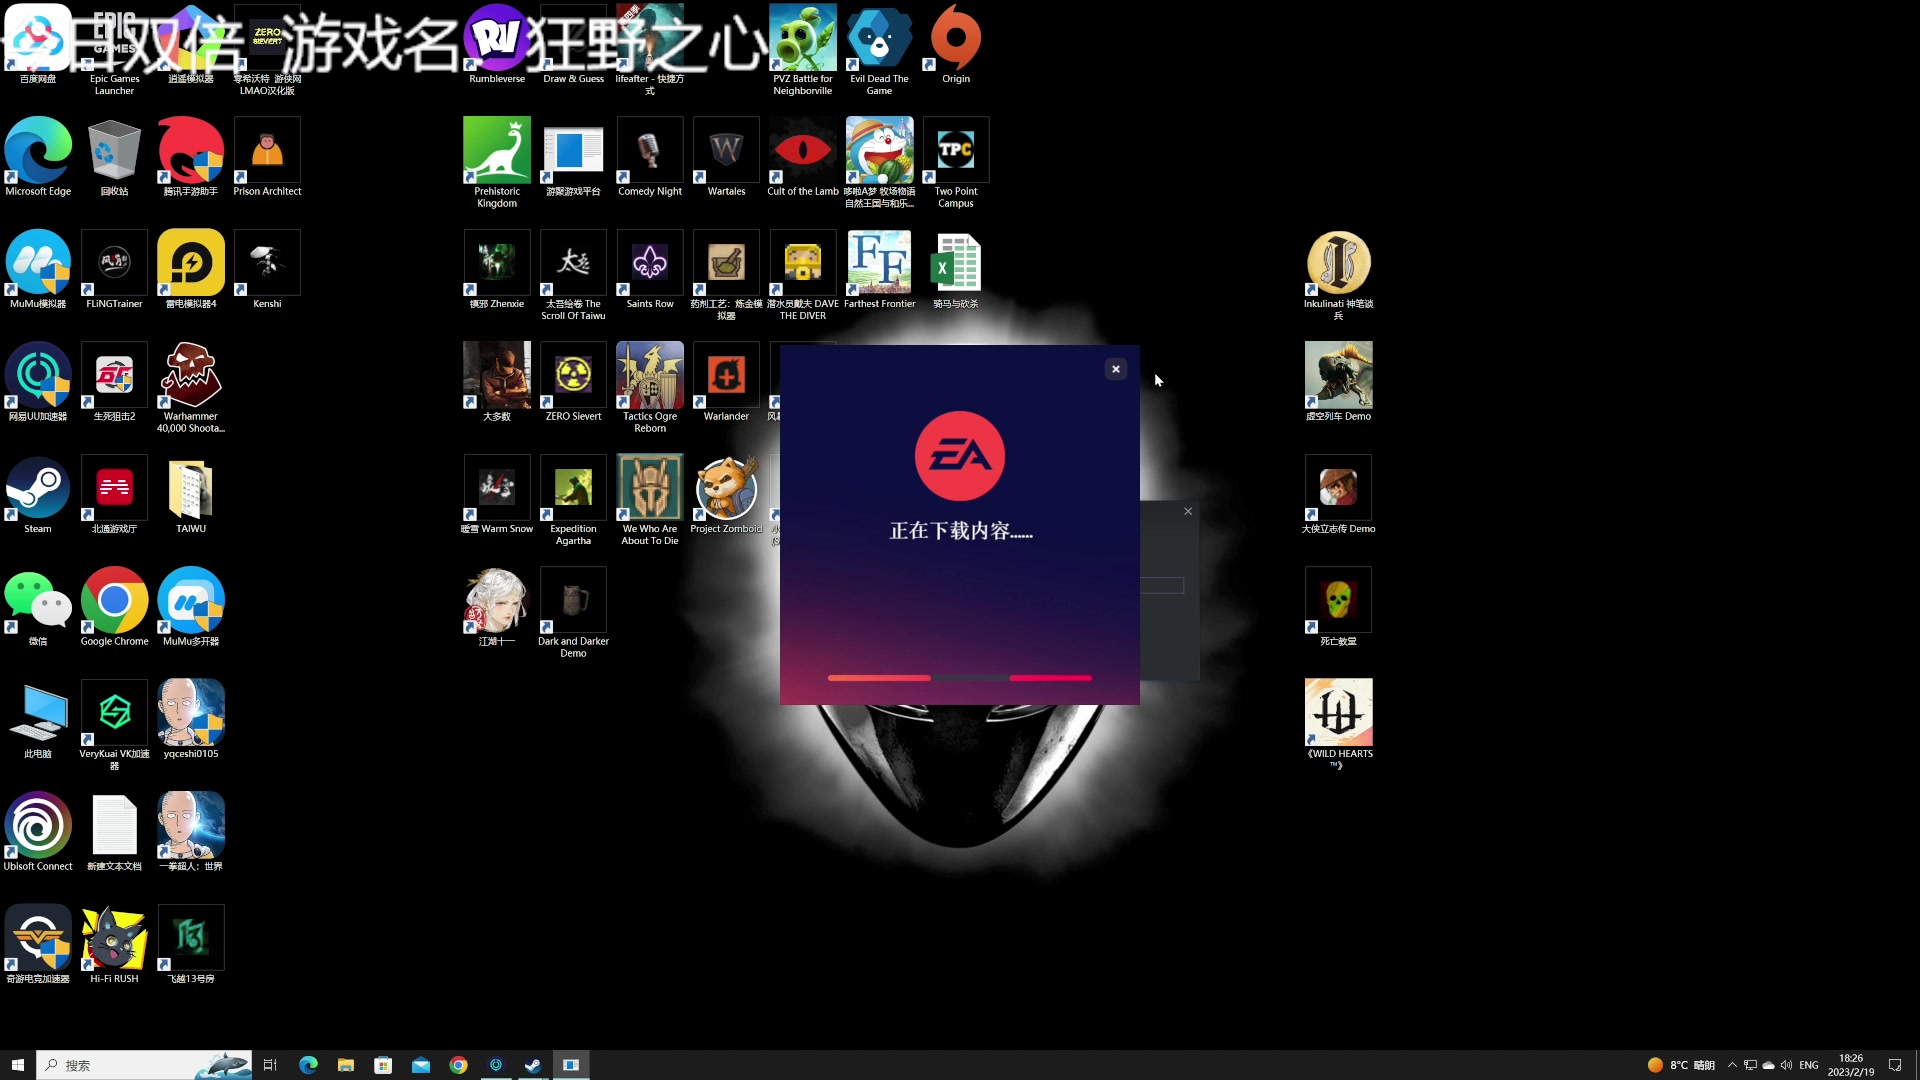Click the taskbar 搜索 search box

[144, 1065]
